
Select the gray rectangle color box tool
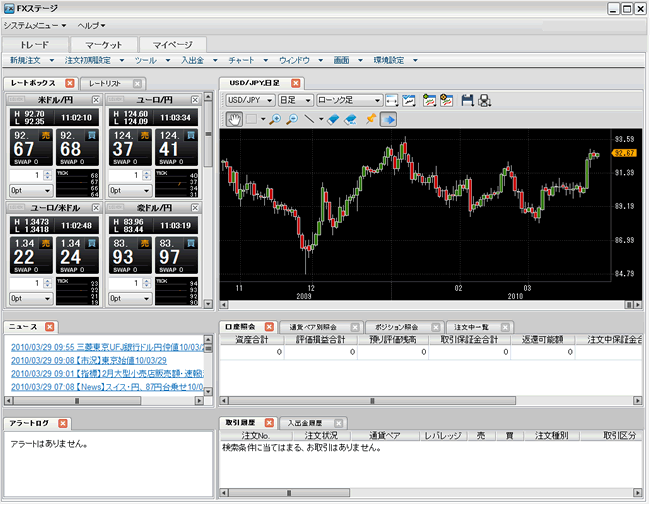(x=251, y=119)
